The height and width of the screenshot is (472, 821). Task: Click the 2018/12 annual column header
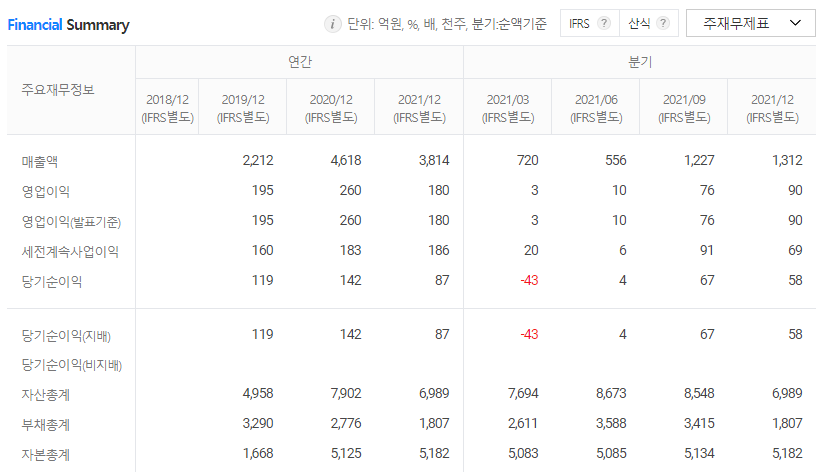[167, 108]
